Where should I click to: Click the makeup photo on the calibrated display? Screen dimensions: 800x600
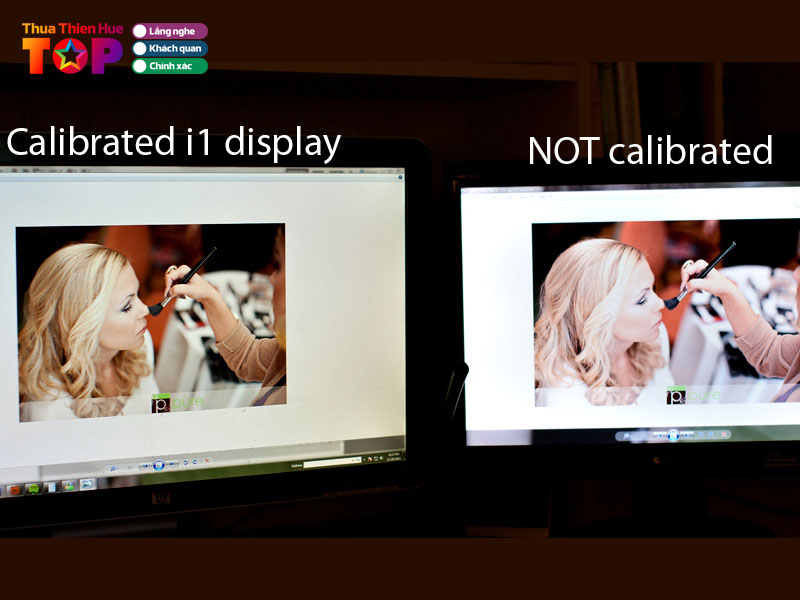click(x=150, y=320)
